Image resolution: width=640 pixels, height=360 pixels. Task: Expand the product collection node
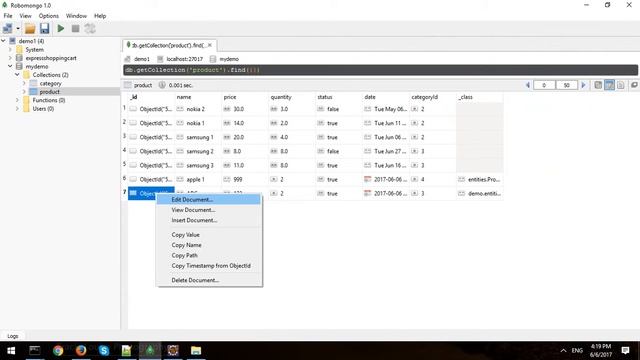24,92
